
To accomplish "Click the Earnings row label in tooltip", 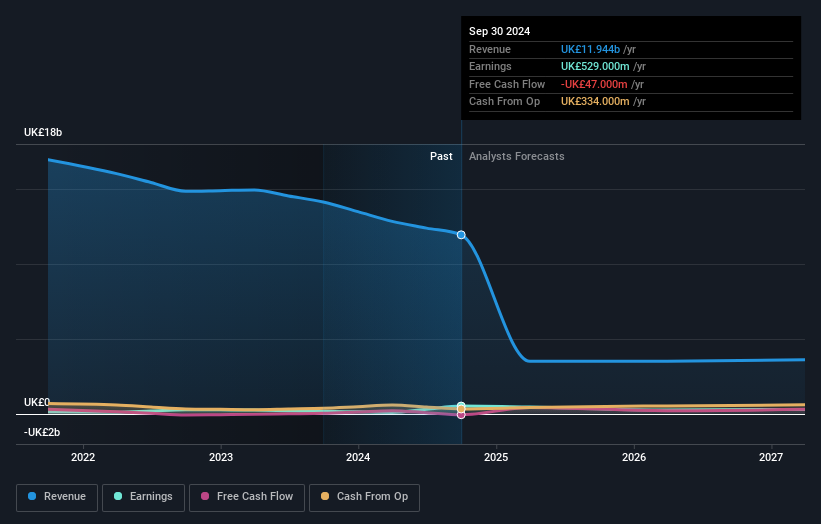I will [490, 66].
